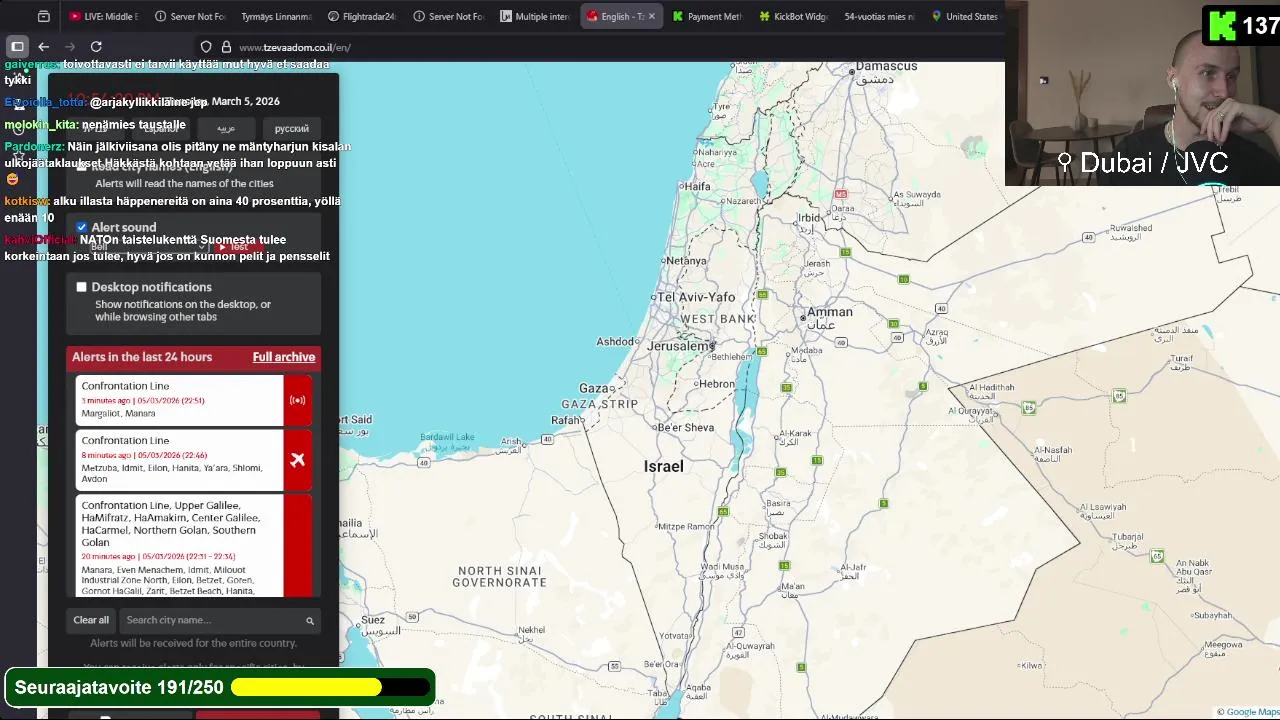
Task: Click Gaza label on the map
Action: (596, 388)
